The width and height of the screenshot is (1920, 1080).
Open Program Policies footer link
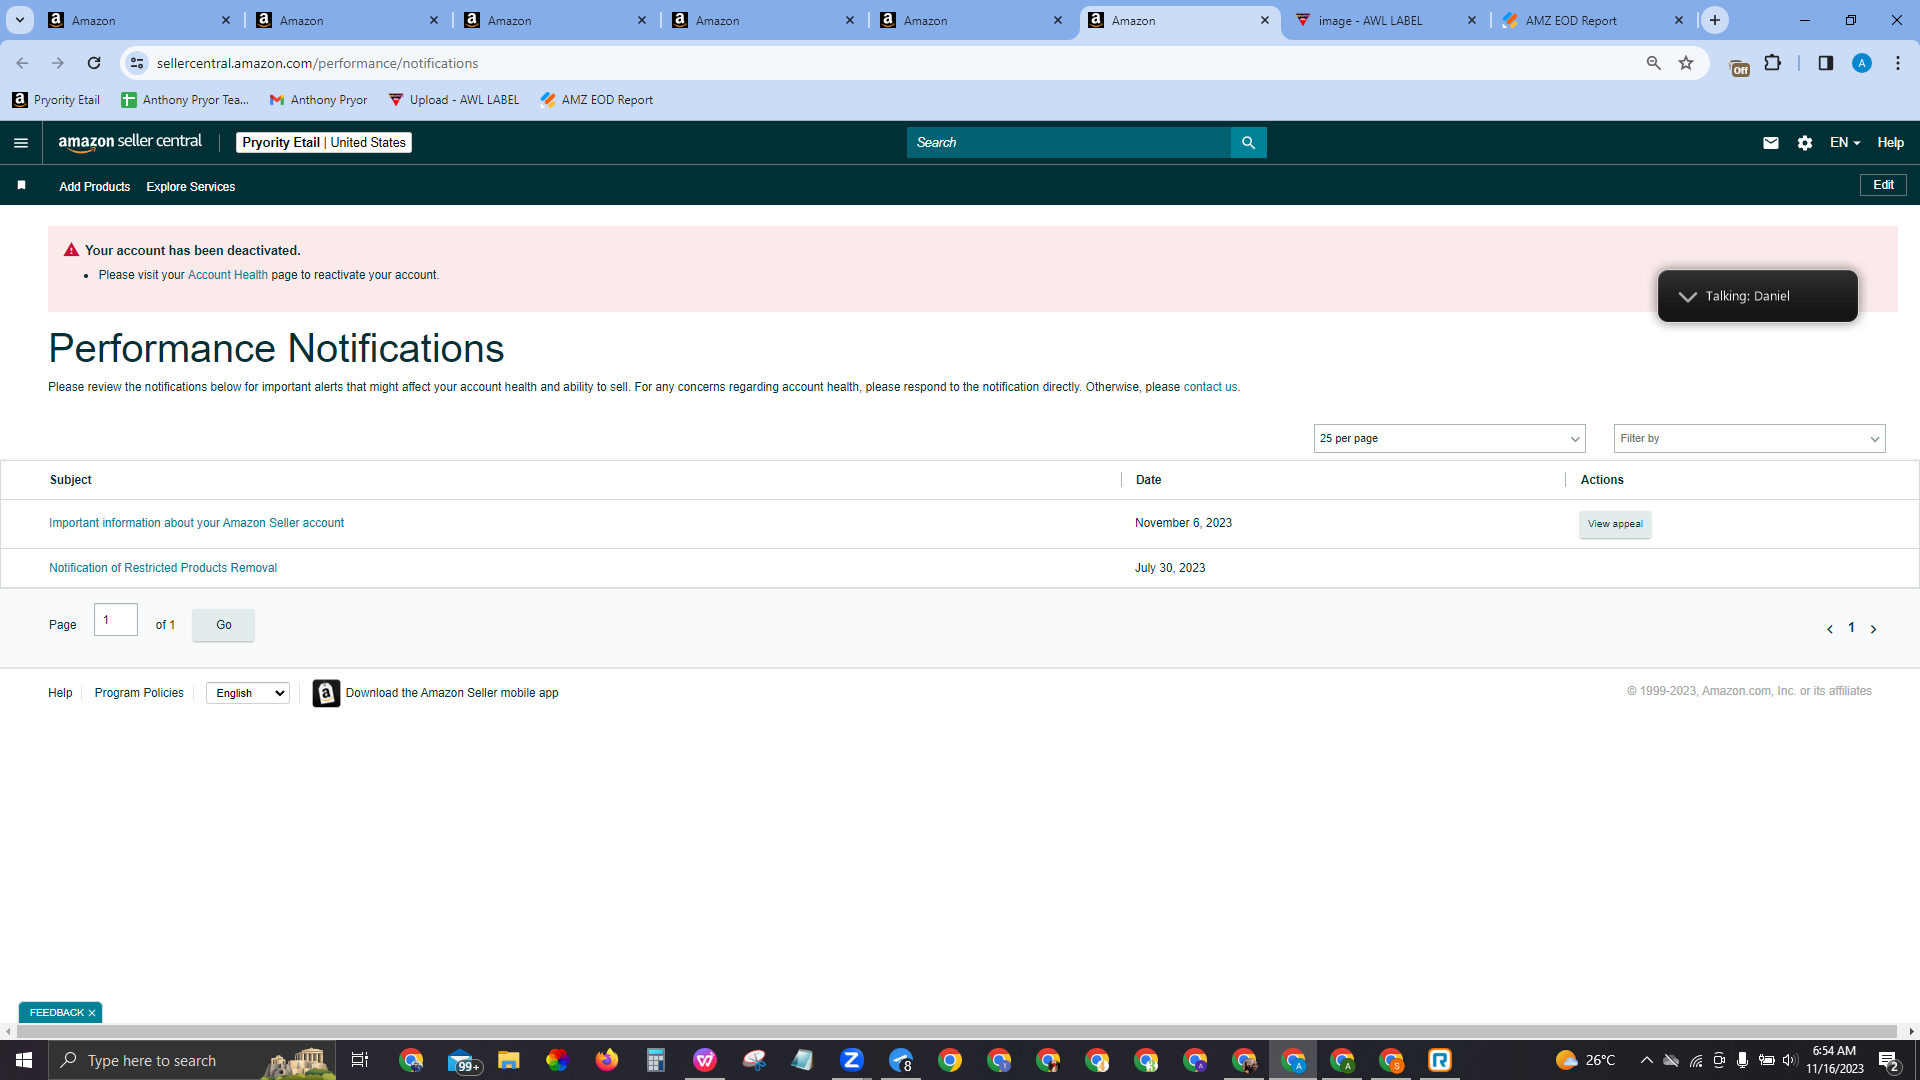[x=139, y=693]
